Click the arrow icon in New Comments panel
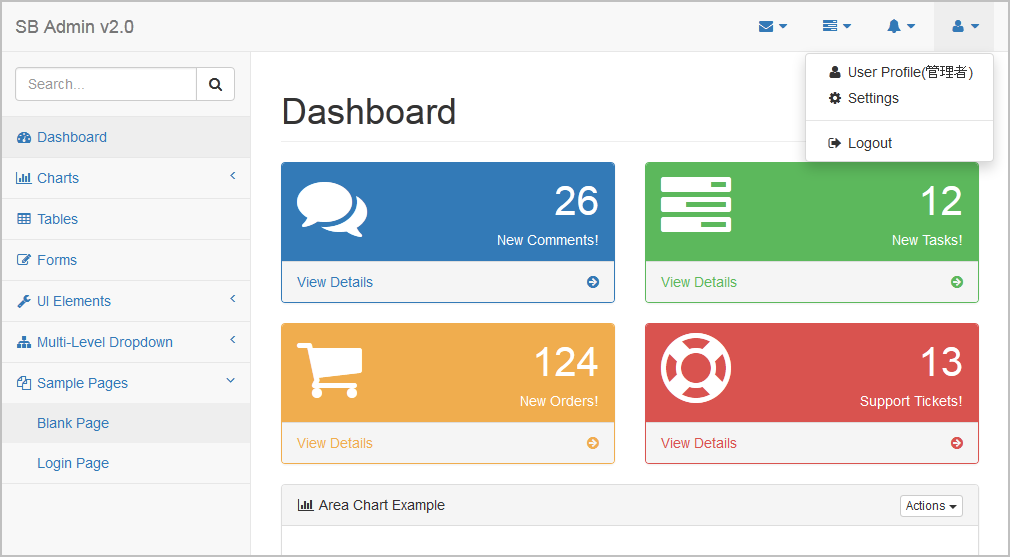Image resolution: width=1010 pixels, height=557 pixels. 593,282
